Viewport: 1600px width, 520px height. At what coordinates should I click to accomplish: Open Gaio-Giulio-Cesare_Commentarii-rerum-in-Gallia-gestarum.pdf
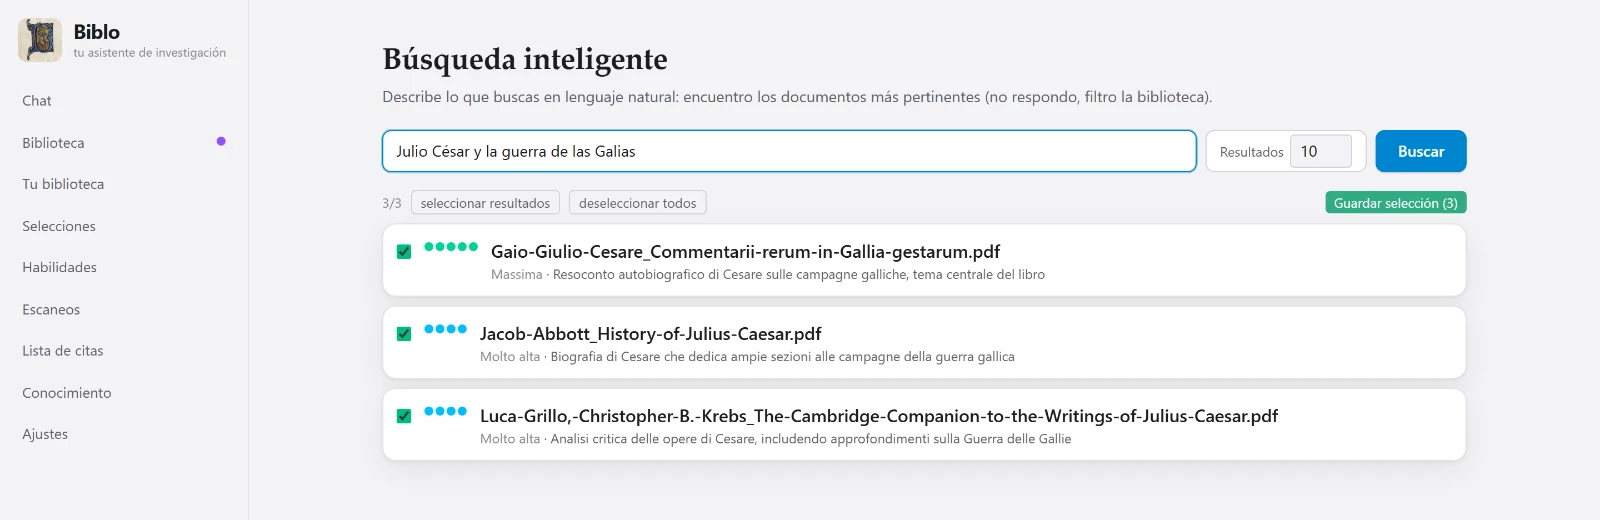click(745, 252)
